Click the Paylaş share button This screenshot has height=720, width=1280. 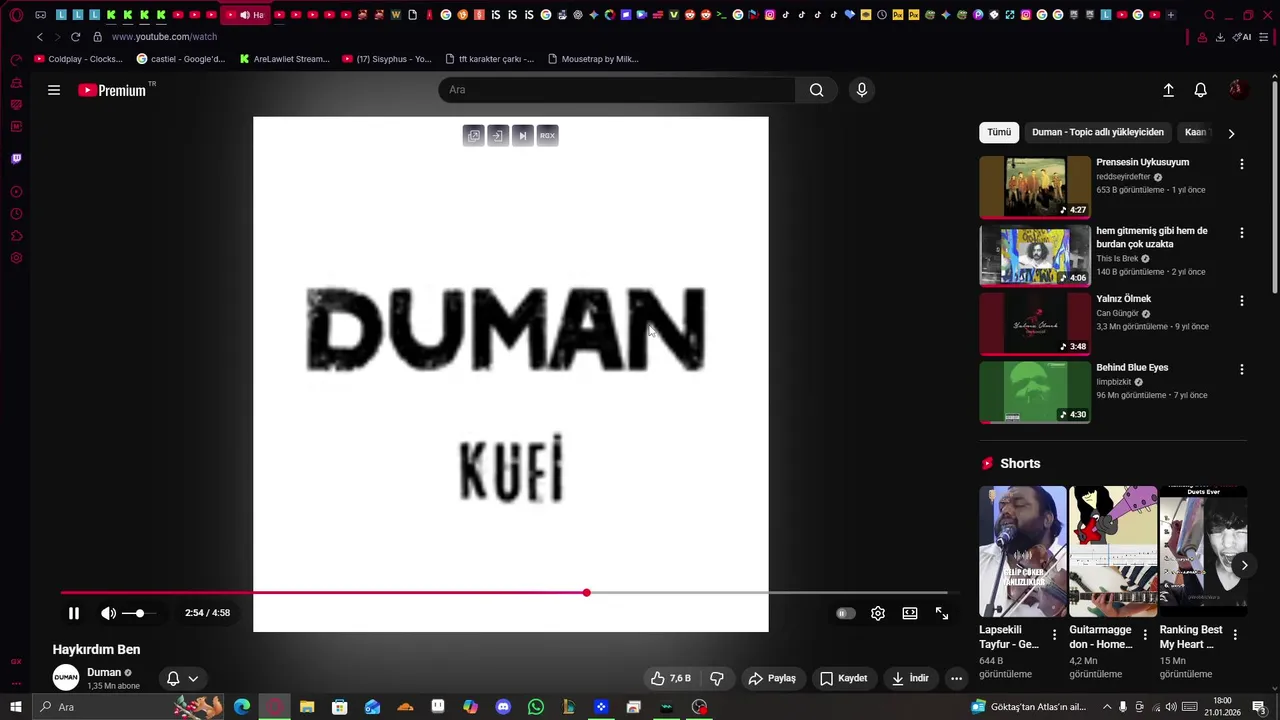[x=772, y=678]
